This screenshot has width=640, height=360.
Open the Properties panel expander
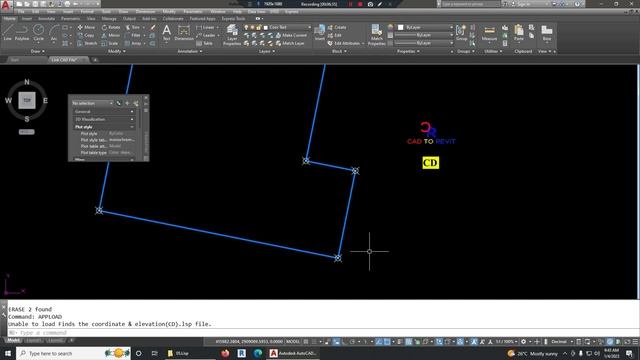point(408,51)
